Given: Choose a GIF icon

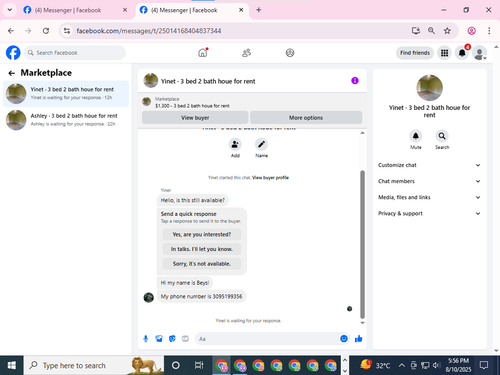Looking at the screenshot, I should 185,339.
